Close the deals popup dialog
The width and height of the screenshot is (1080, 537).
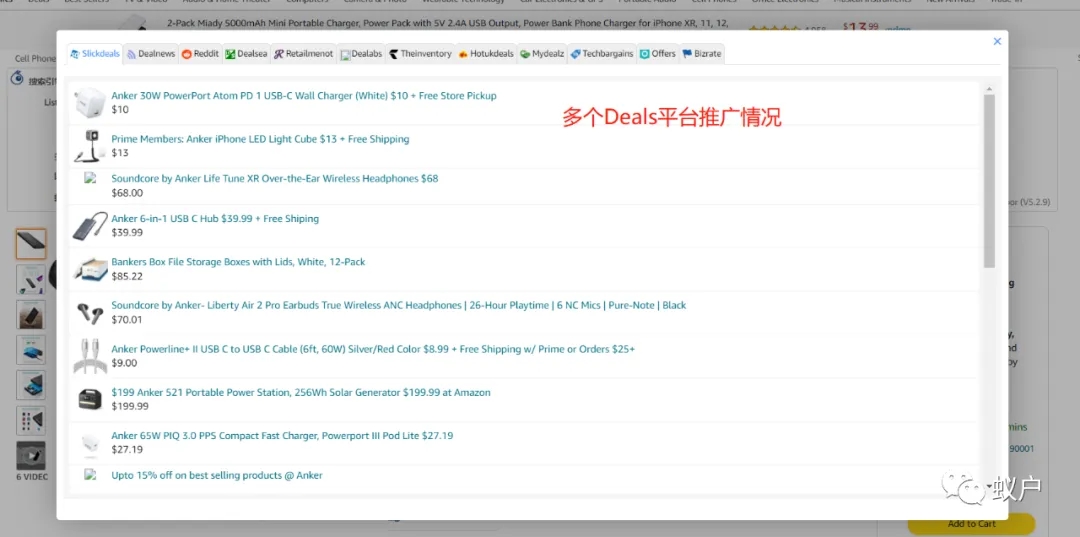(x=997, y=41)
